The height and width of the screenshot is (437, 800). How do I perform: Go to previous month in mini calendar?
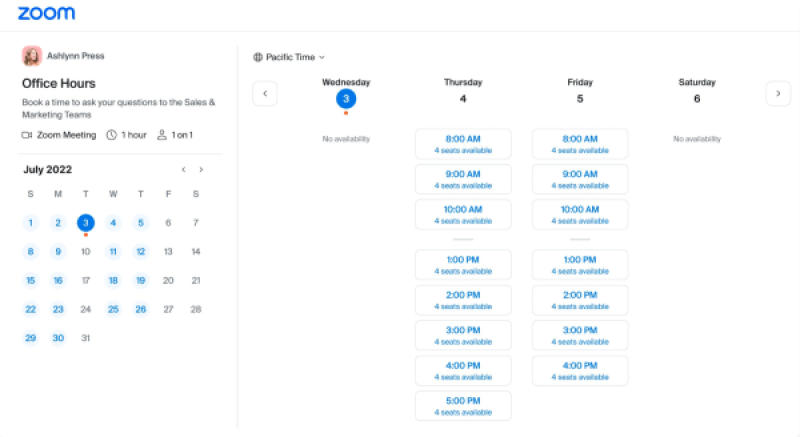point(183,170)
